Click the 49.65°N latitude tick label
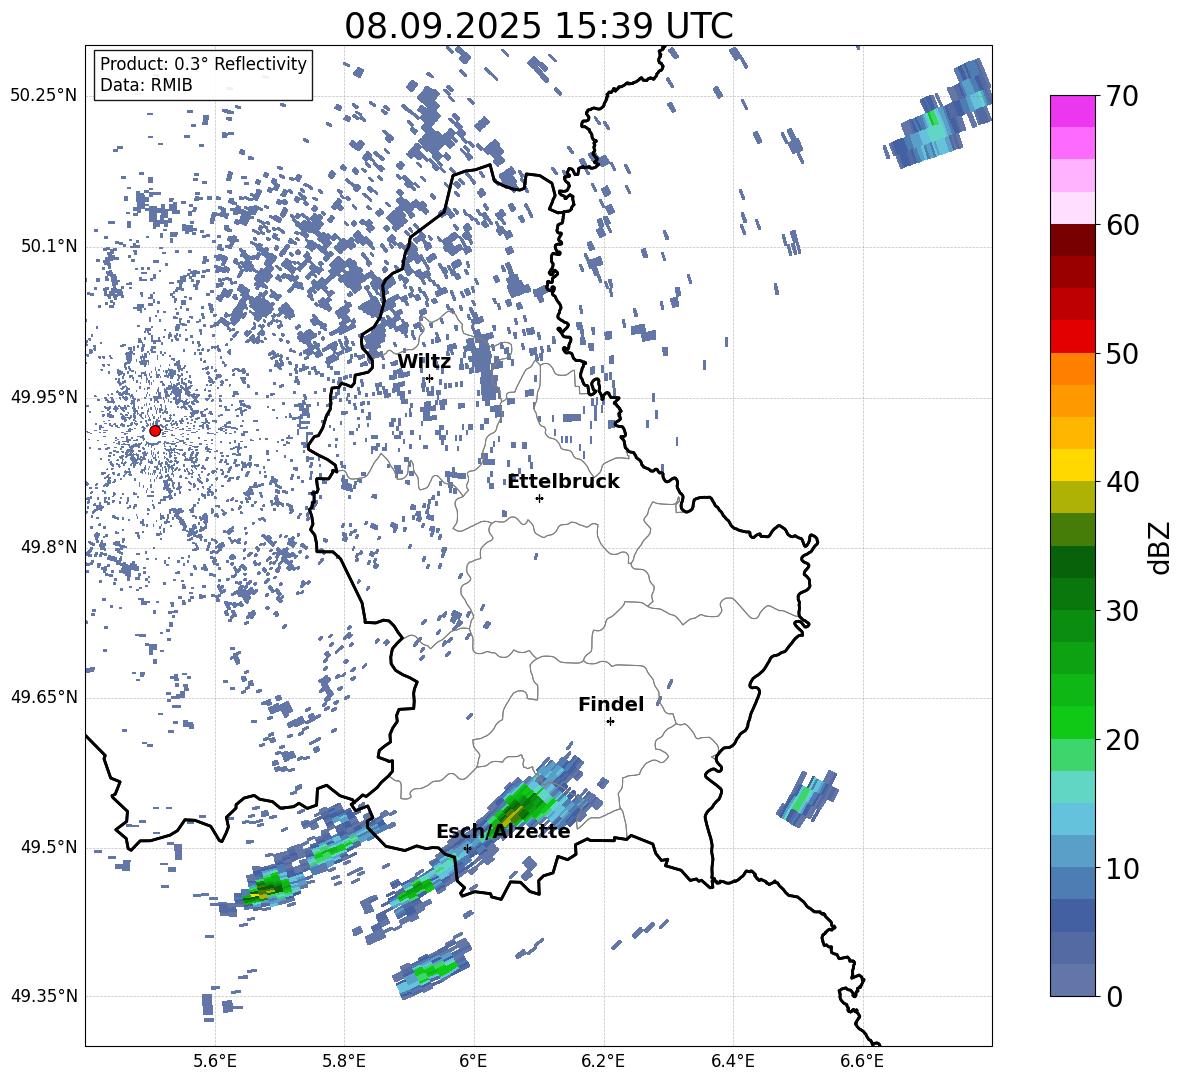This screenshot has width=1184, height=1081. pos(44,696)
